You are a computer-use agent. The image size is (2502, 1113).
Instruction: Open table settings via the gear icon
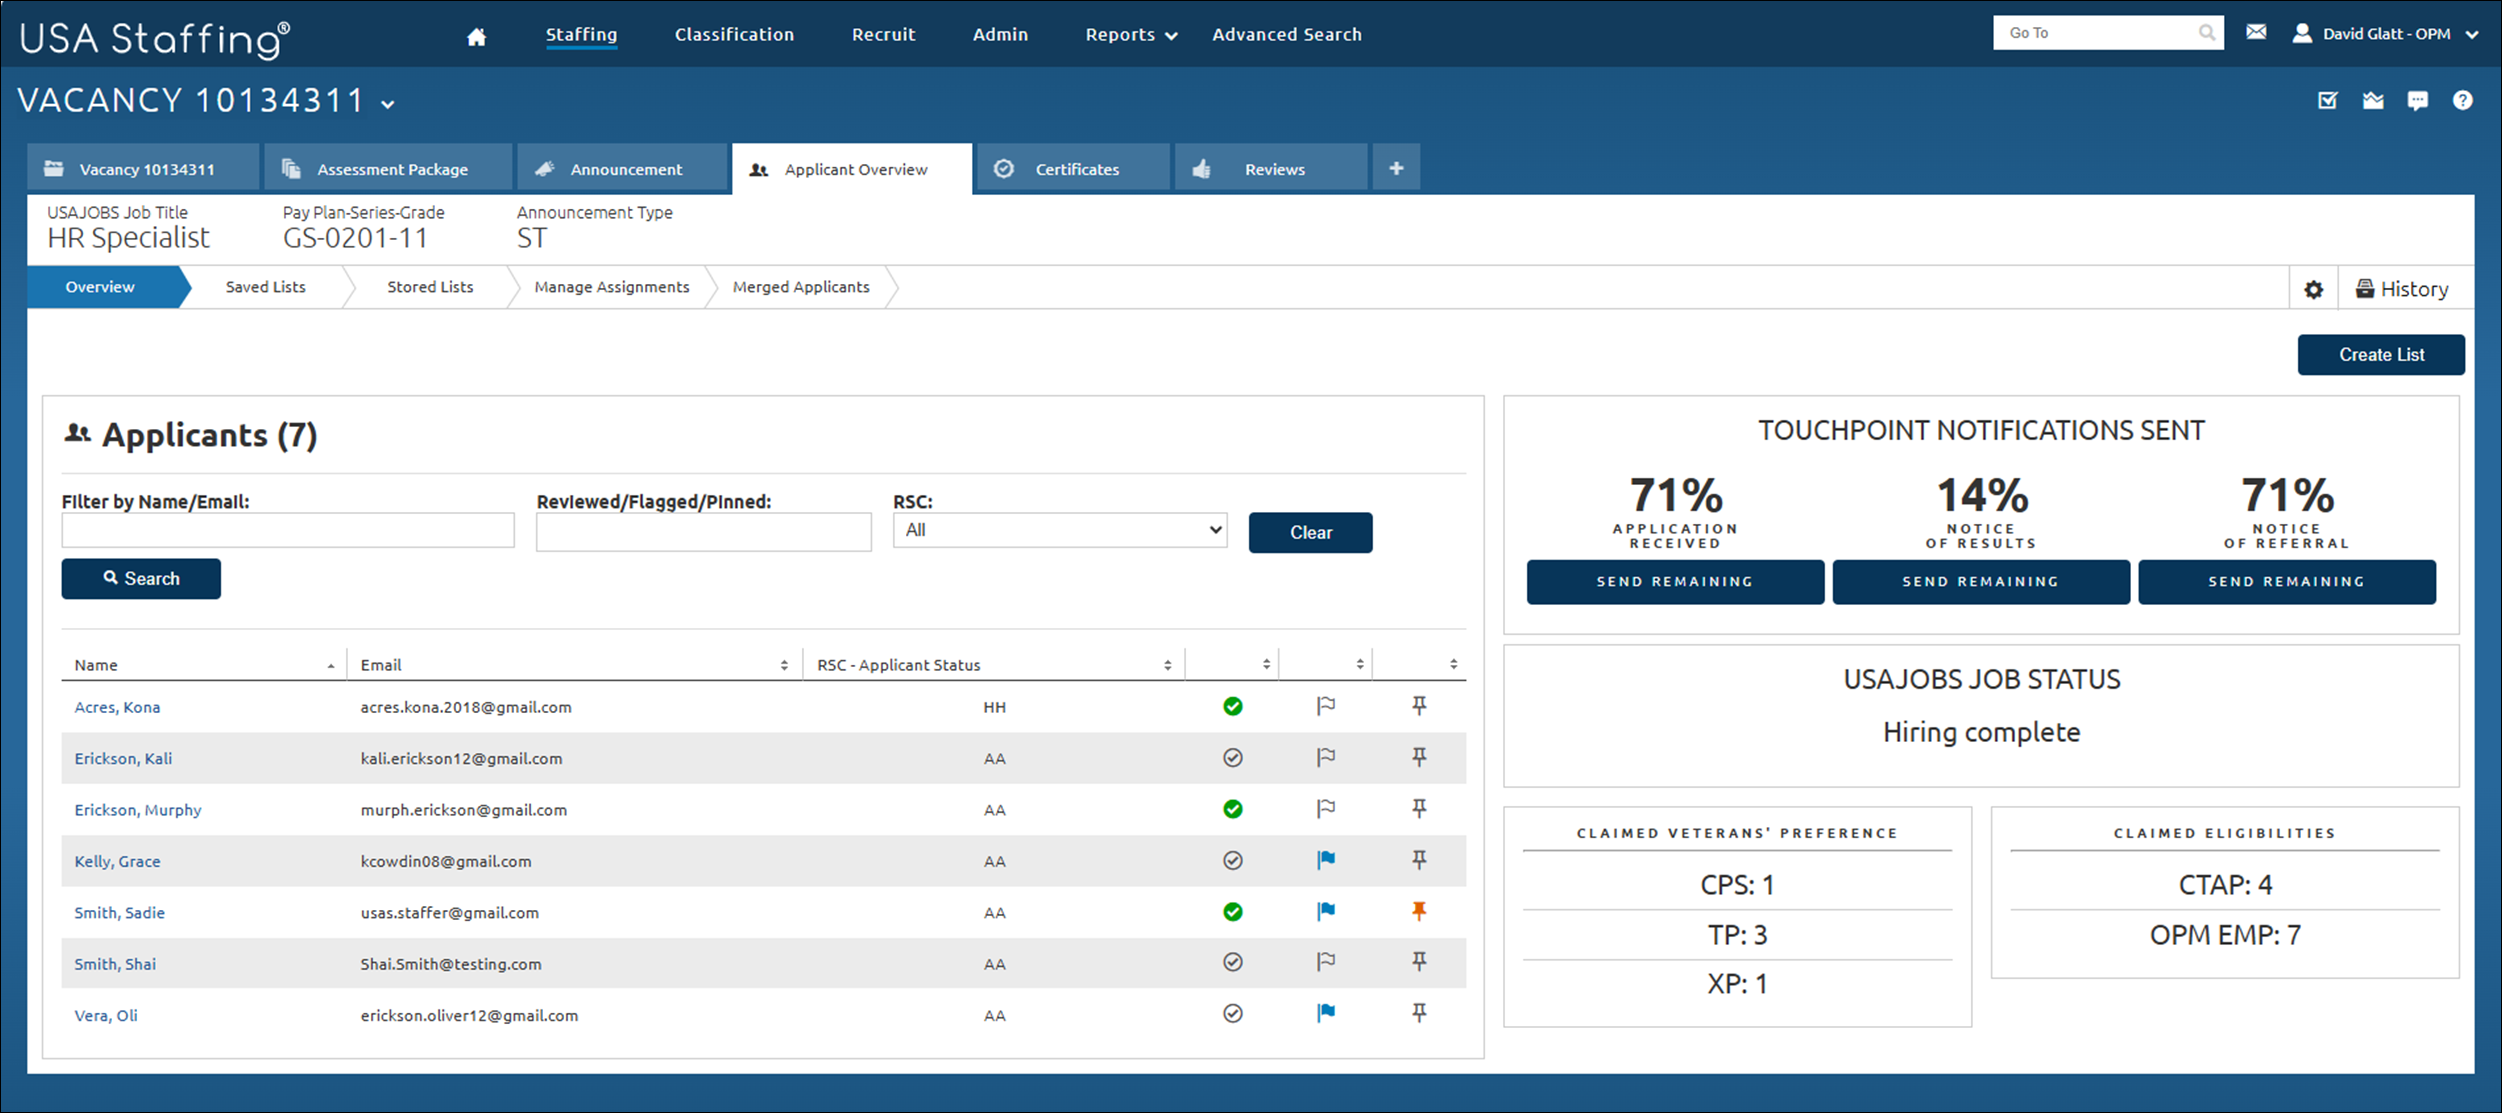point(2313,289)
